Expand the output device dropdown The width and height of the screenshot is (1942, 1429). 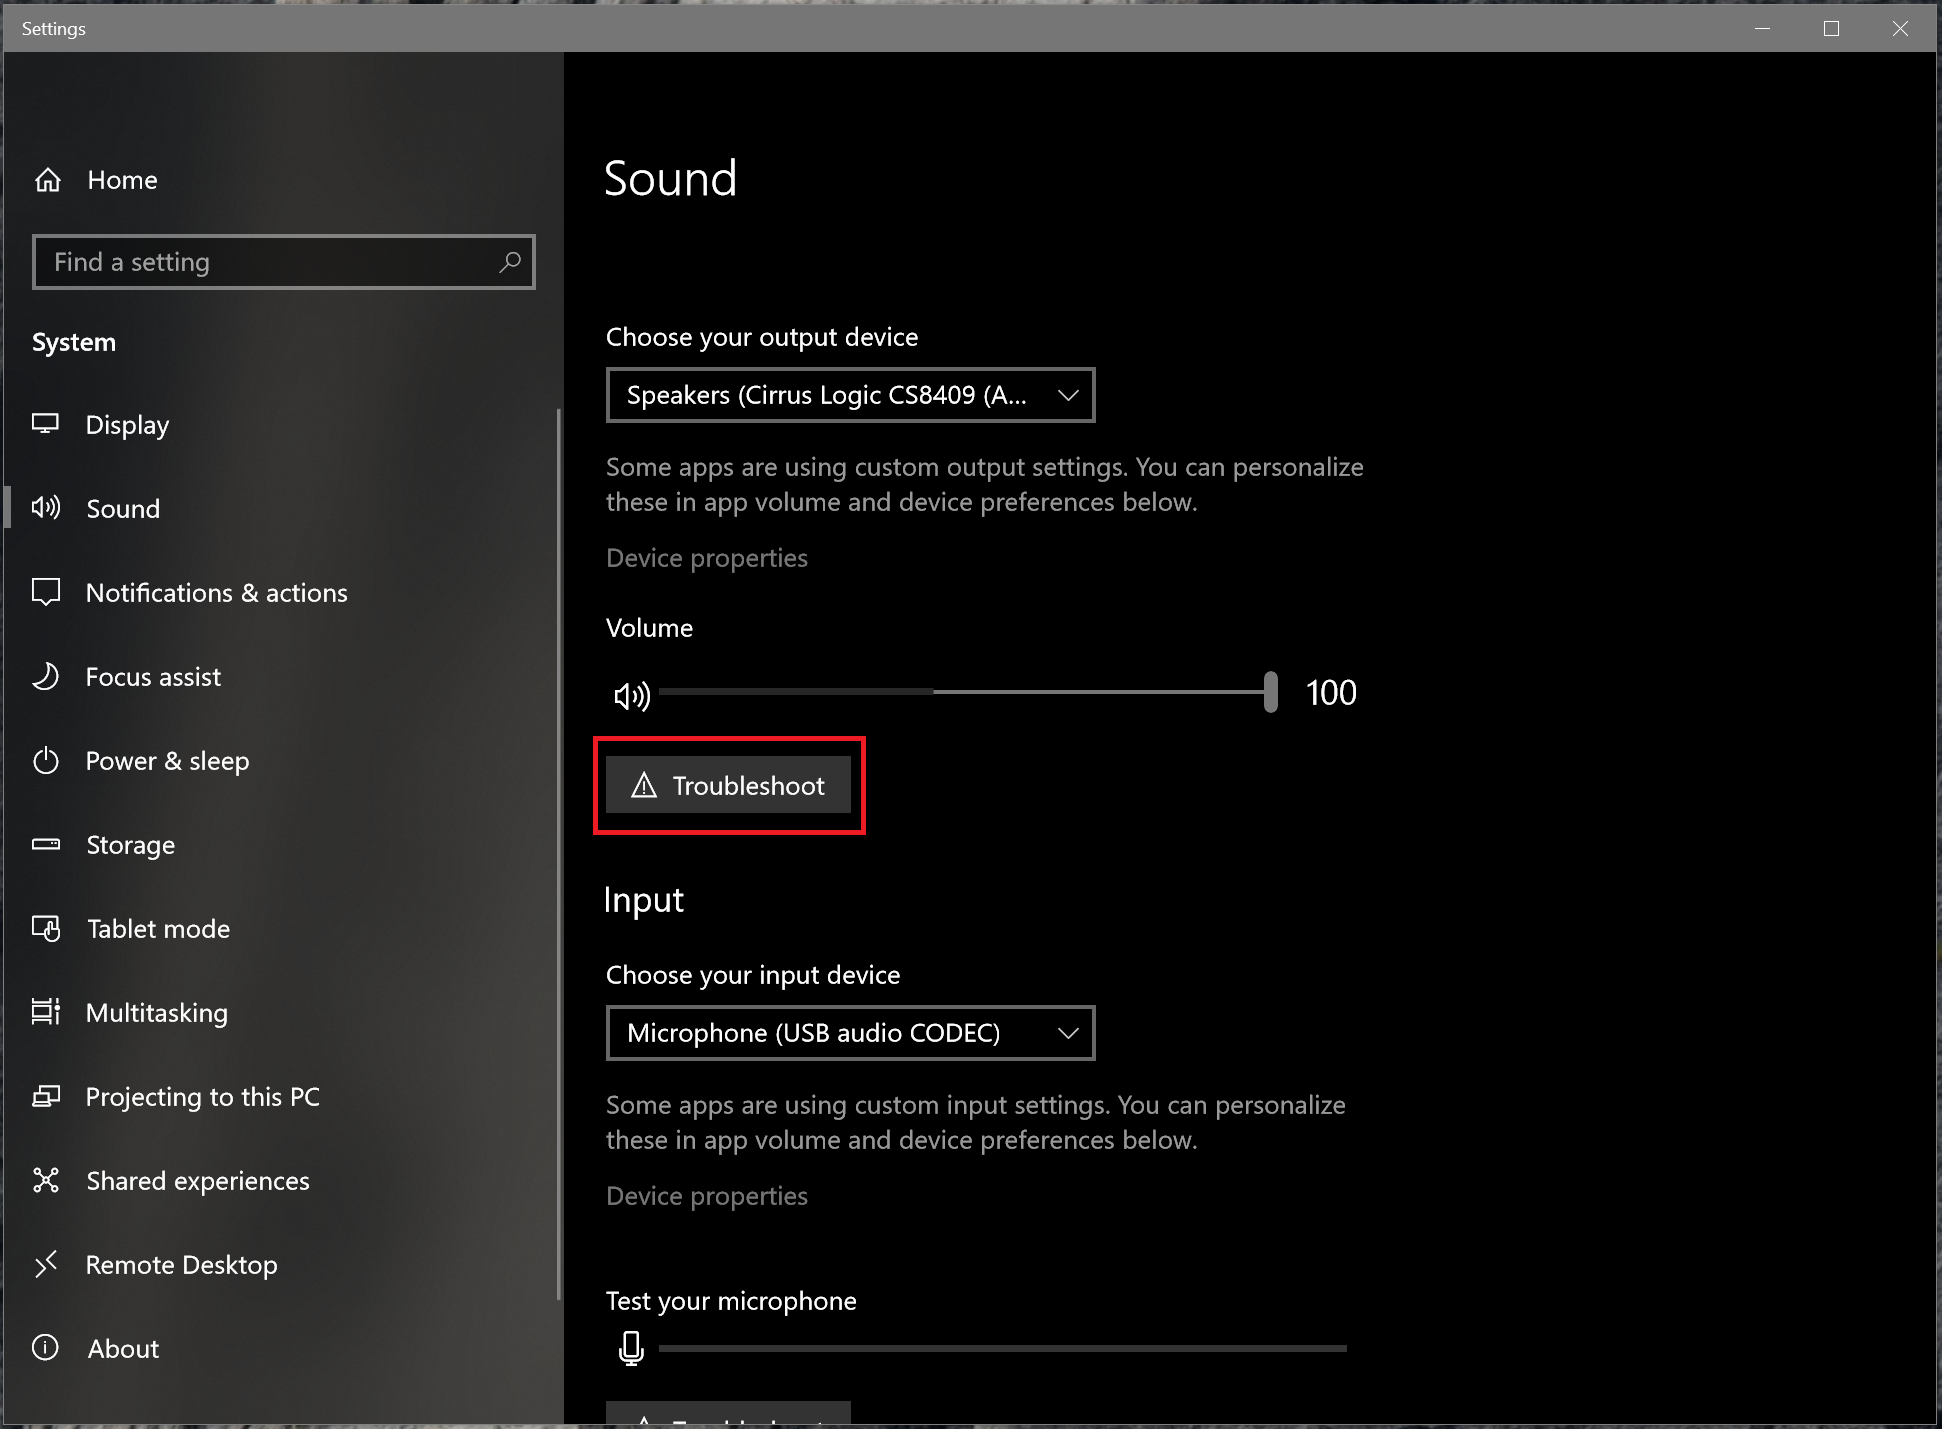click(850, 395)
